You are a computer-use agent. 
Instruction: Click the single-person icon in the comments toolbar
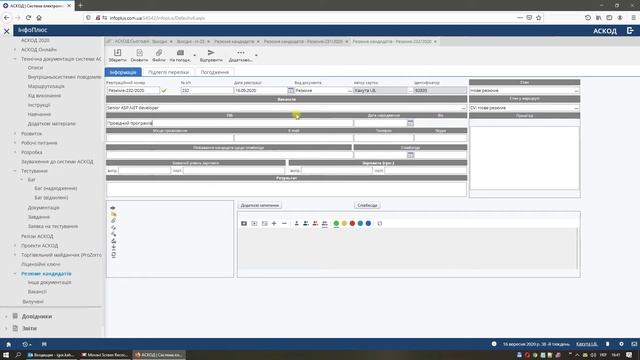pos(296,223)
